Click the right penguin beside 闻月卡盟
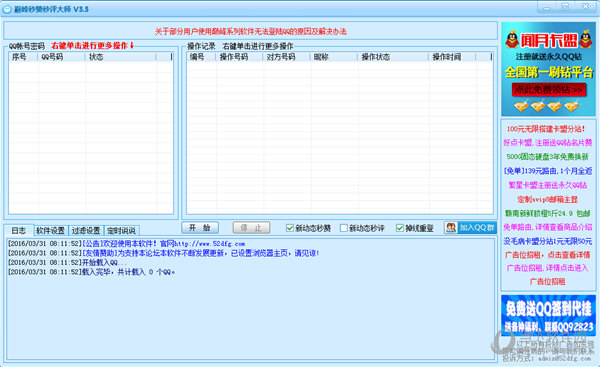 [585, 40]
